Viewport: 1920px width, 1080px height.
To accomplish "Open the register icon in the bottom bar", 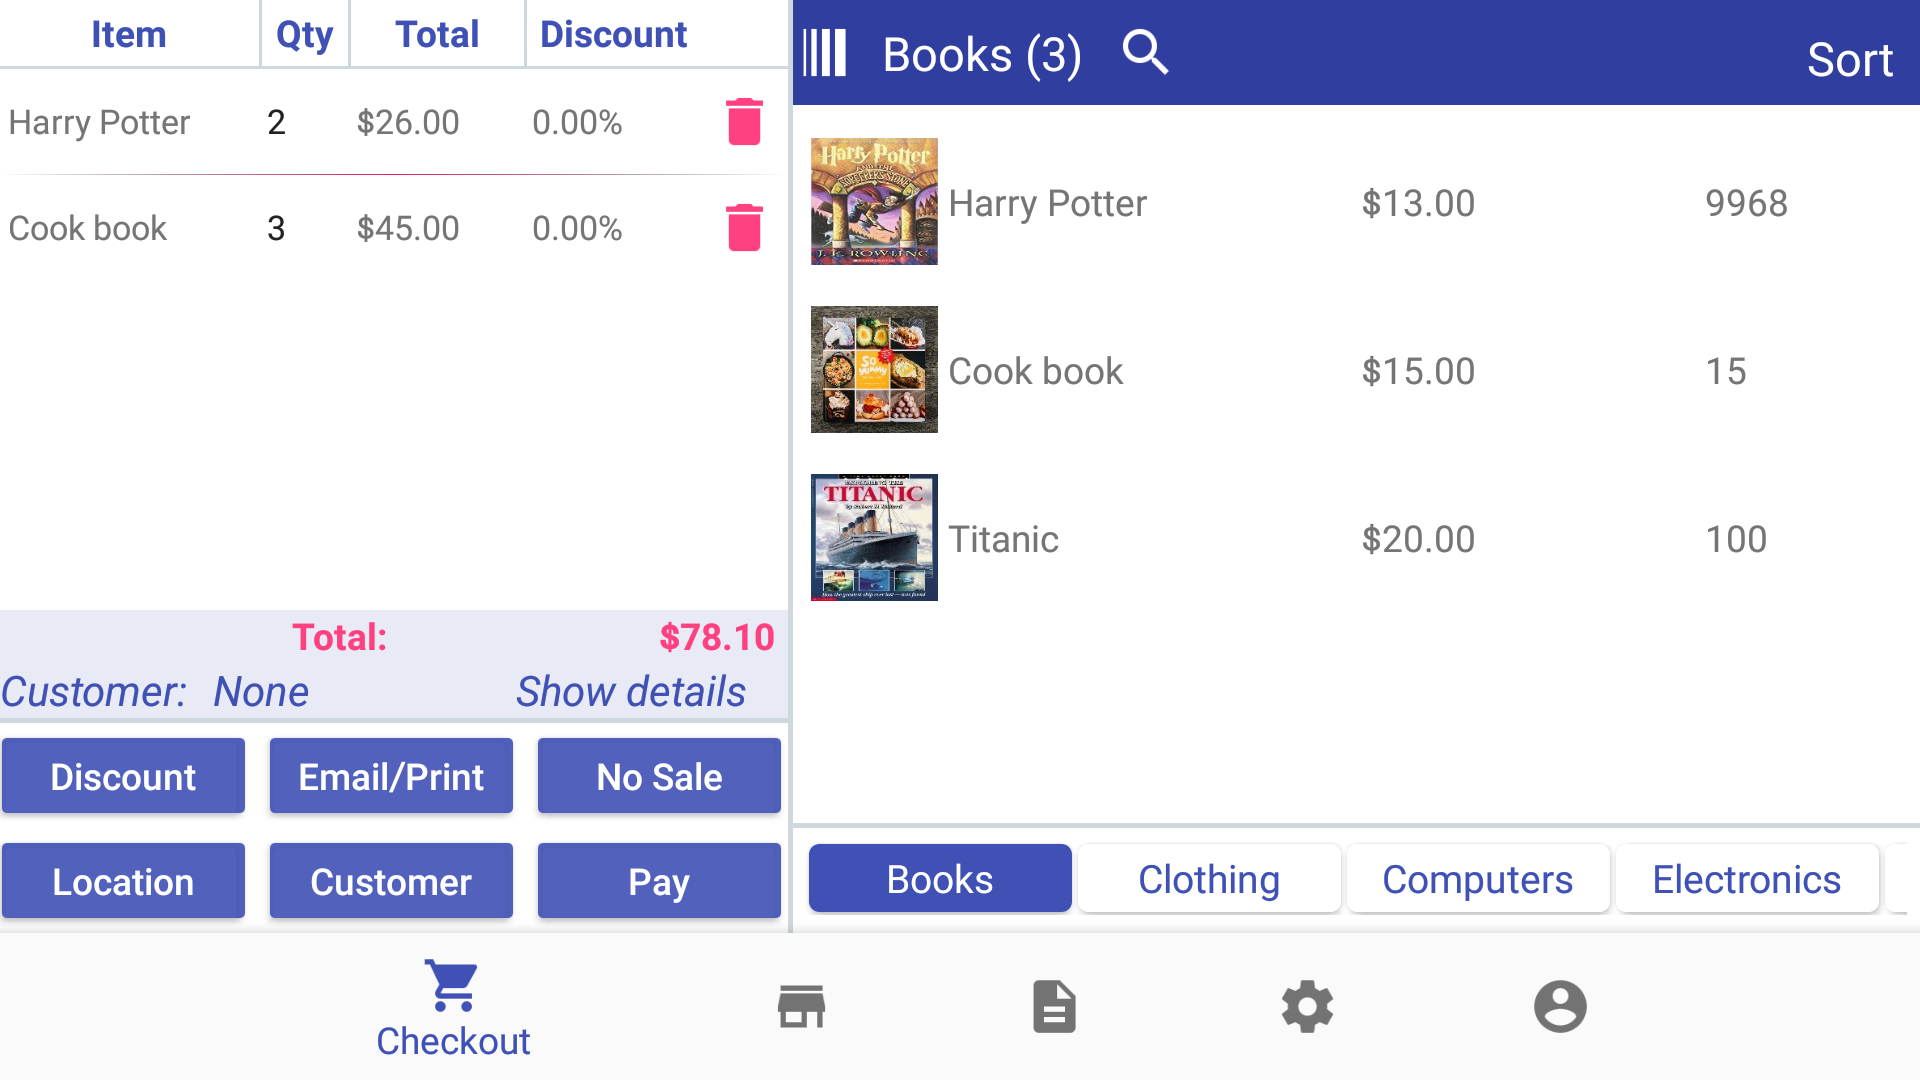I will click(x=800, y=1006).
